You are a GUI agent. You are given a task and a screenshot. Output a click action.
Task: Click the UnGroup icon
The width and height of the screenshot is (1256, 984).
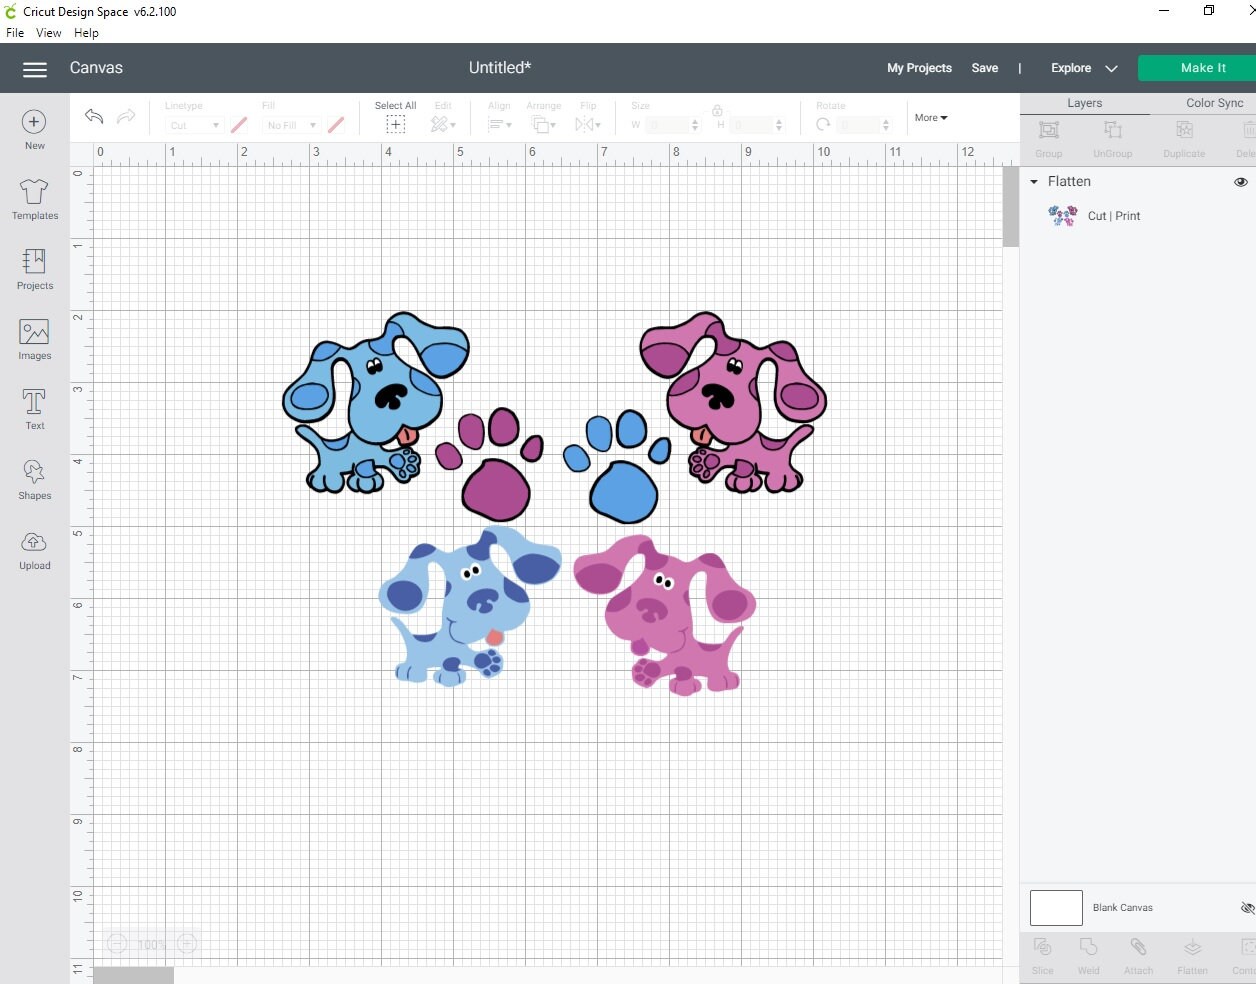click(x=1113, y=130)
